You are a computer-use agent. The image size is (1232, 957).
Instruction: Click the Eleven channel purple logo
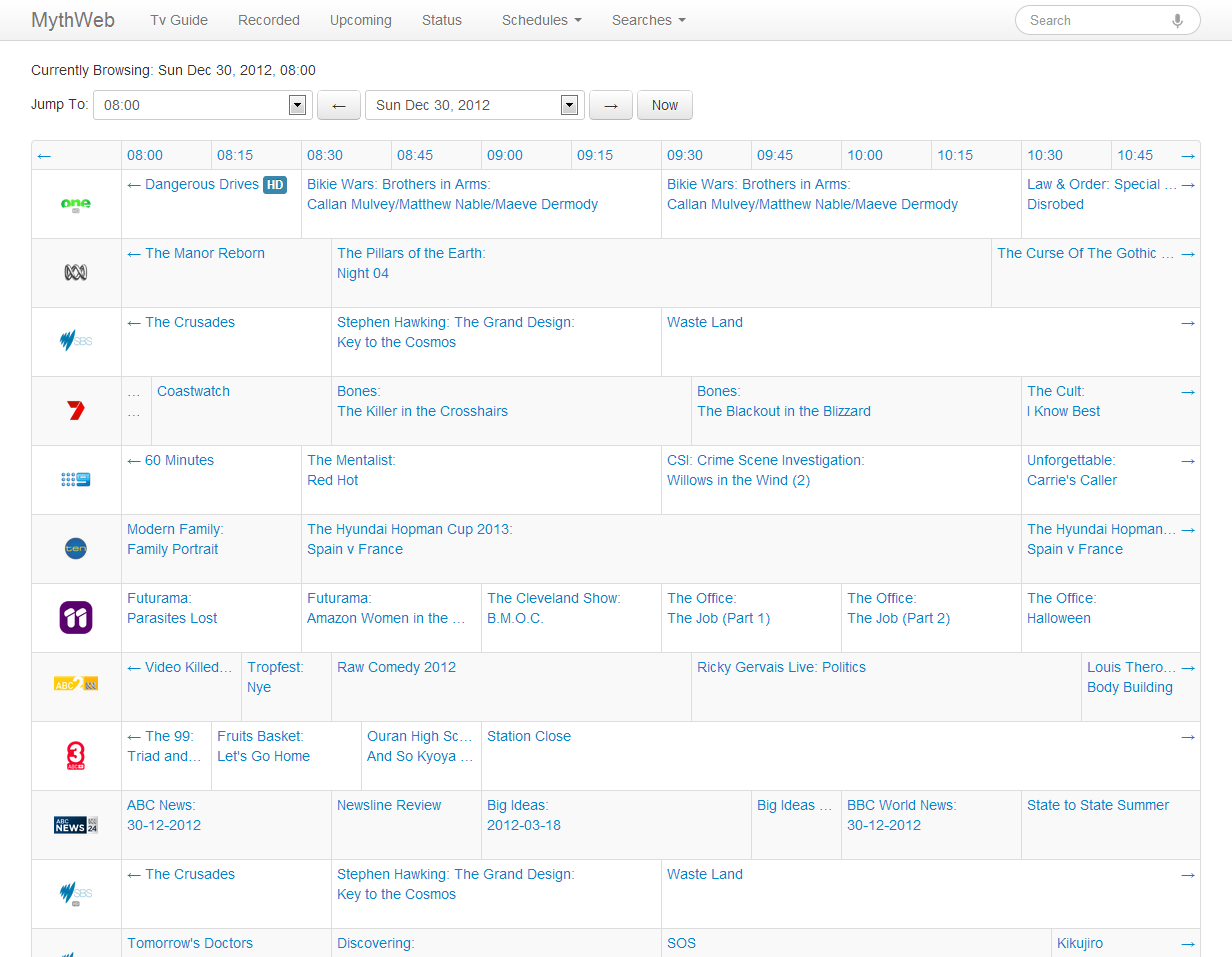coord(76,617)
